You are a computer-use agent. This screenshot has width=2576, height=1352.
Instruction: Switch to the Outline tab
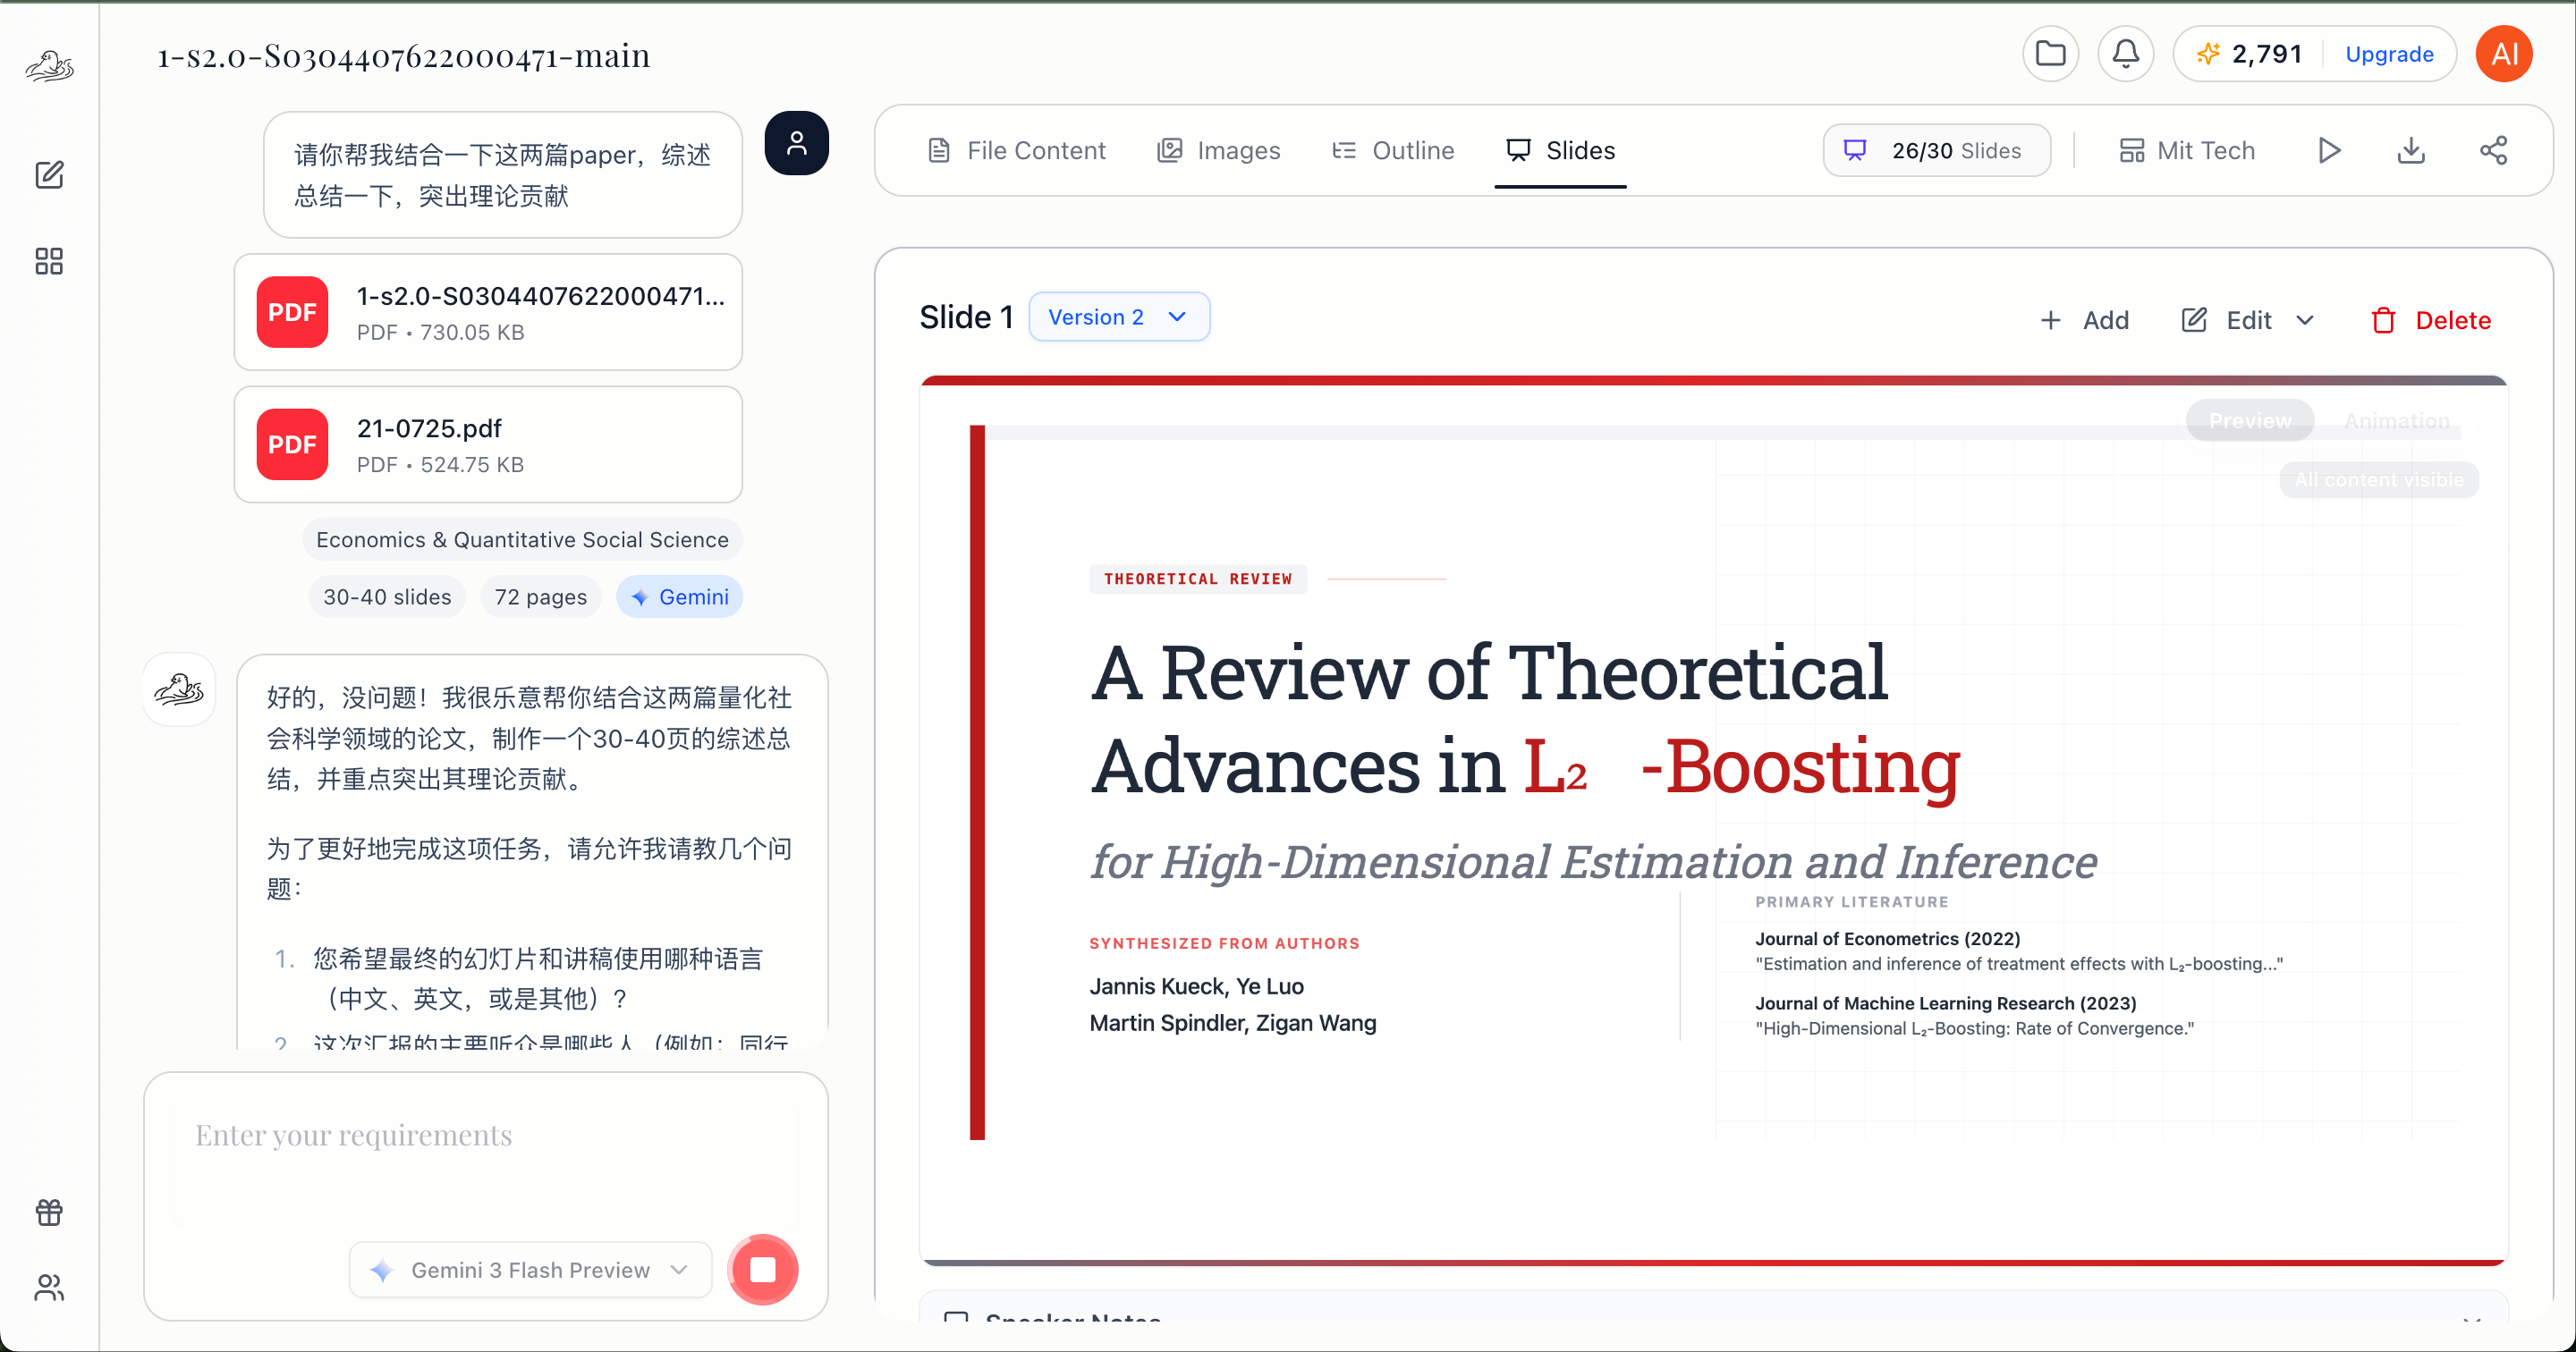coord(1393,151)
